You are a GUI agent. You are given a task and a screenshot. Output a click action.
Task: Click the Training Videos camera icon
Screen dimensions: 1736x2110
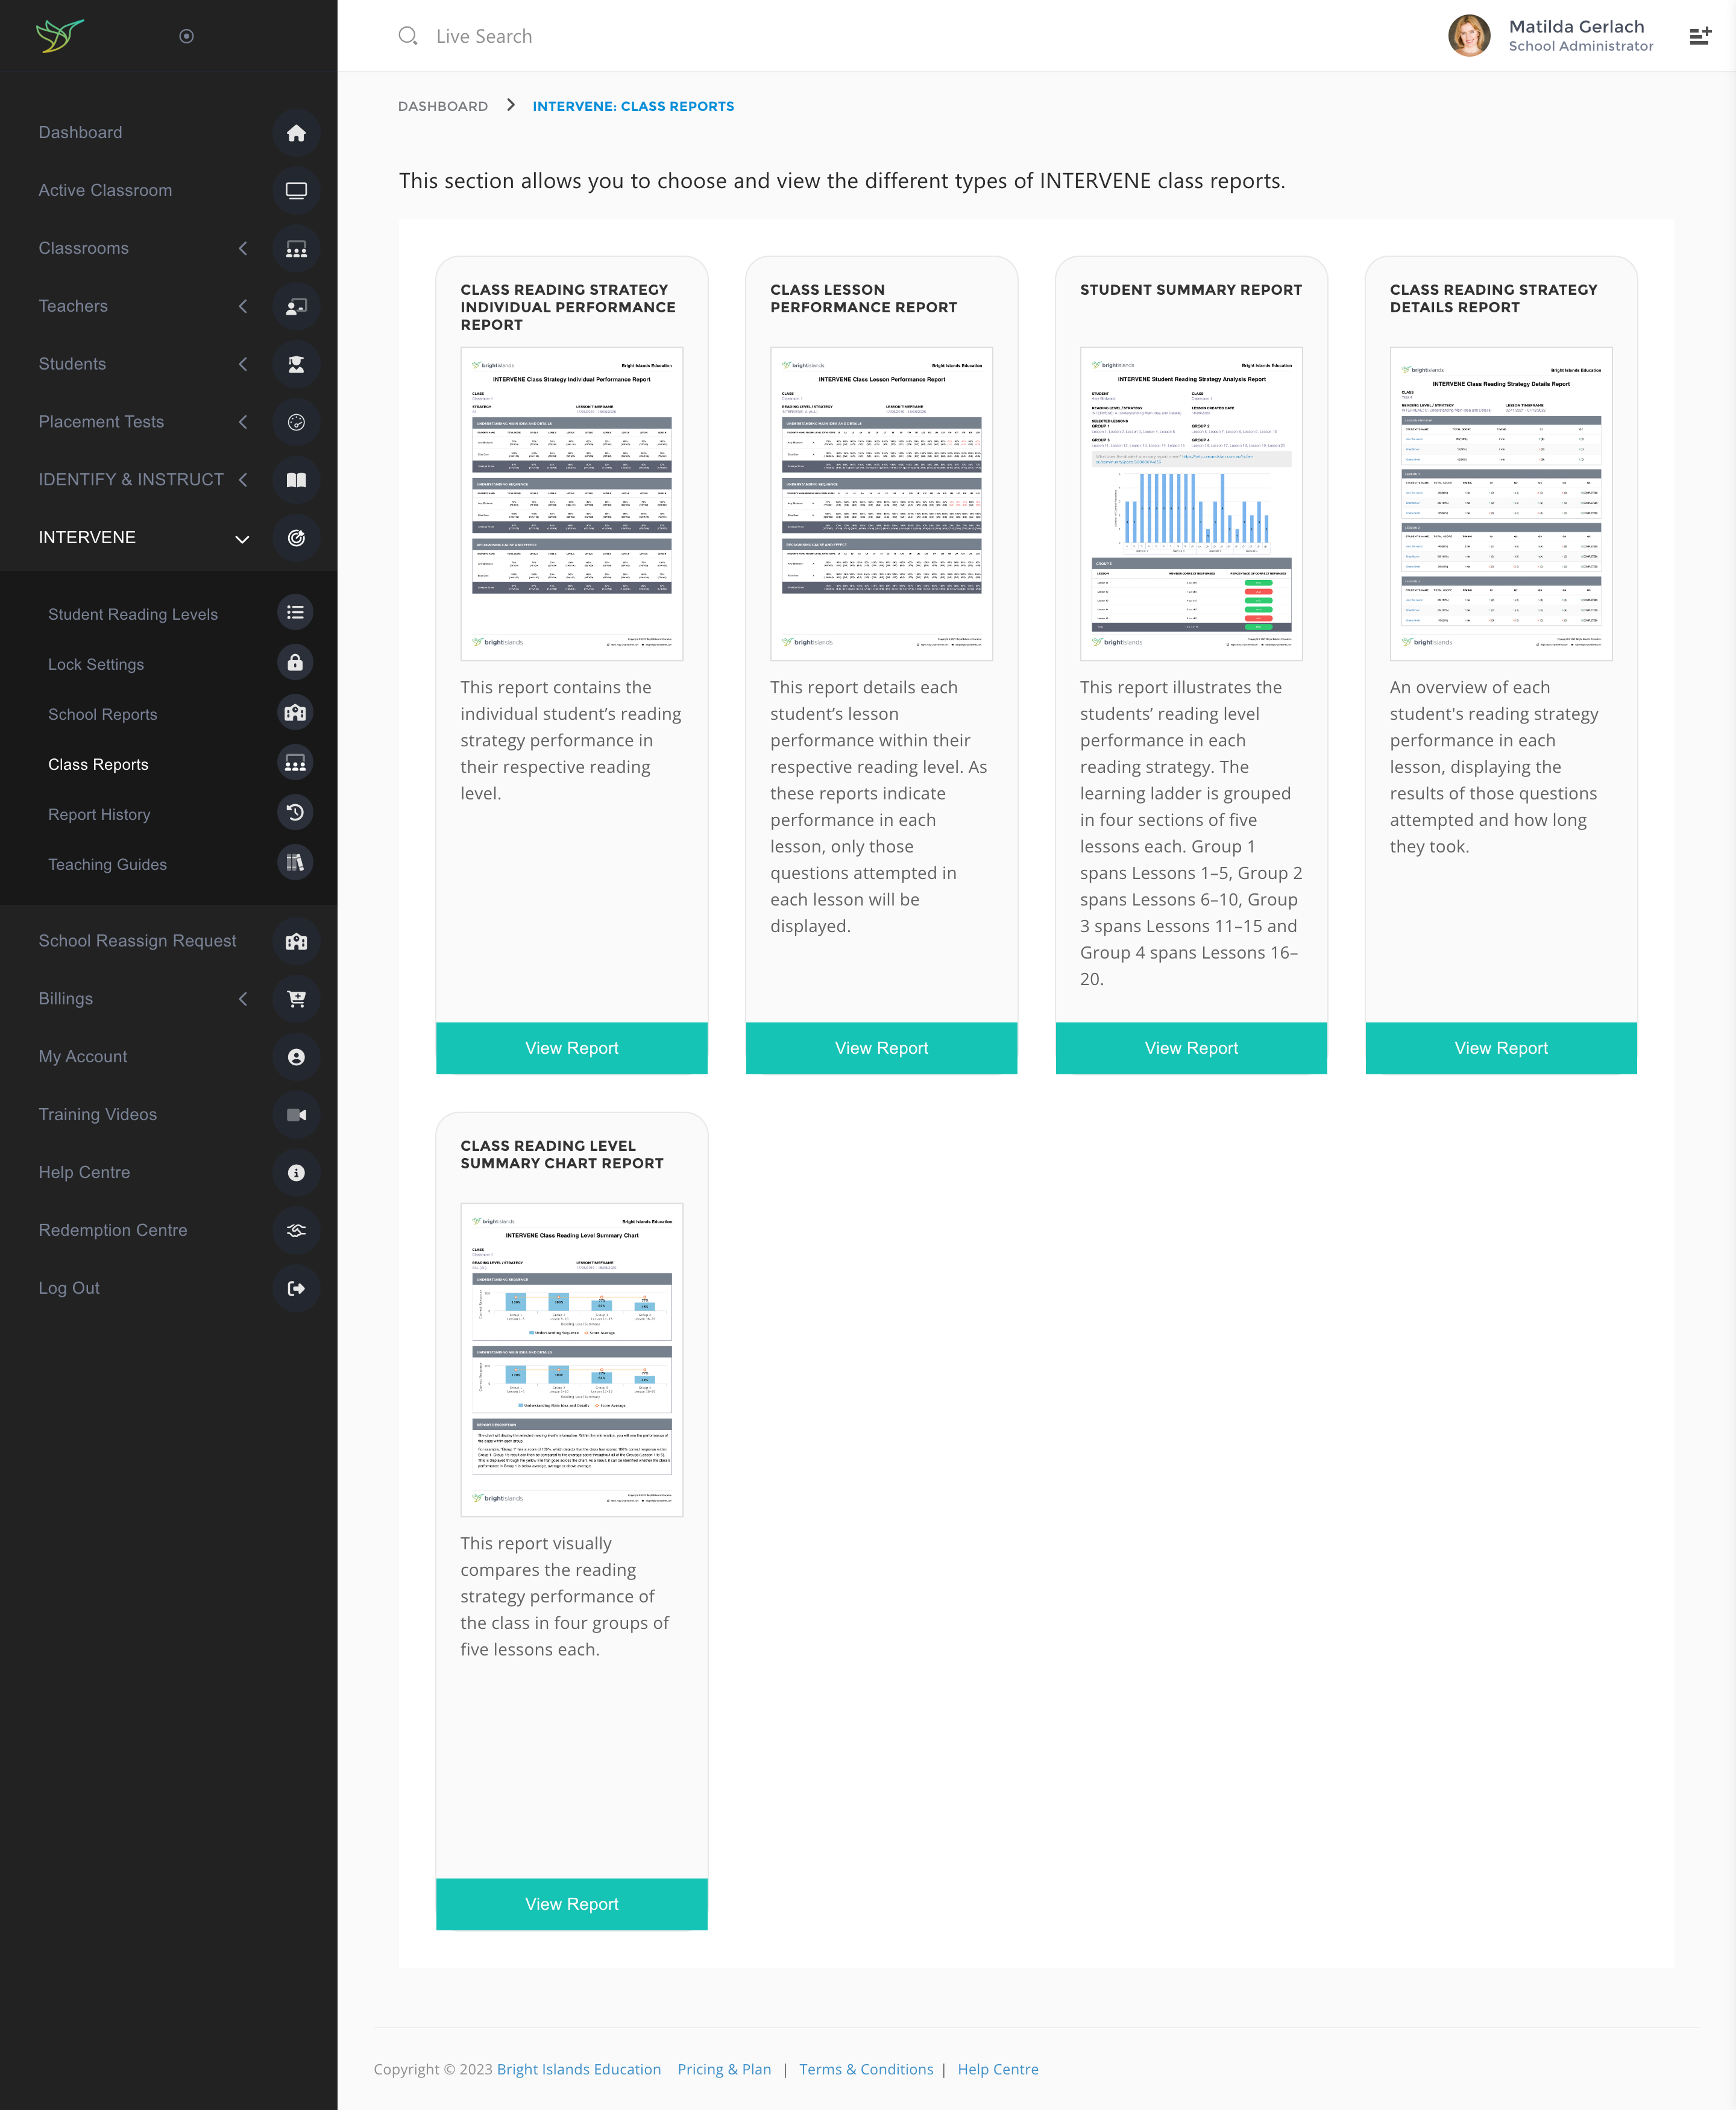tap(296, 1115)
